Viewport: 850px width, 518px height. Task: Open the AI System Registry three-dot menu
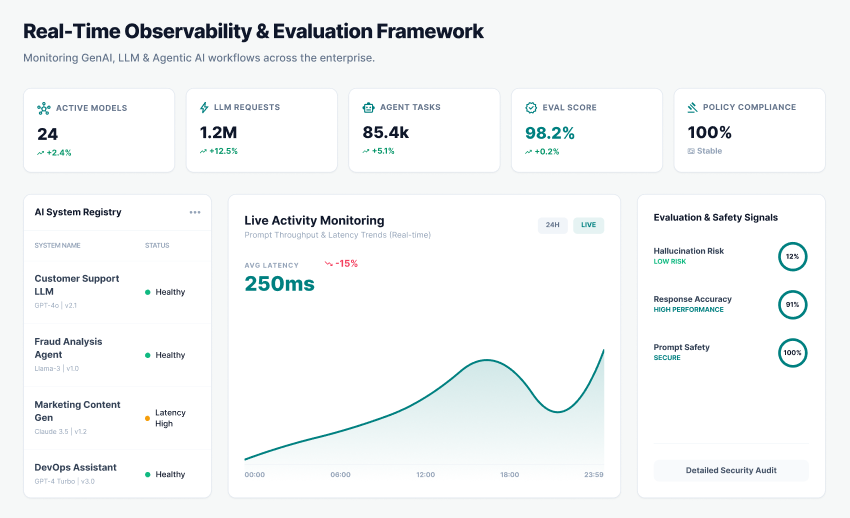pyautogui.click(x=195, y=212)
